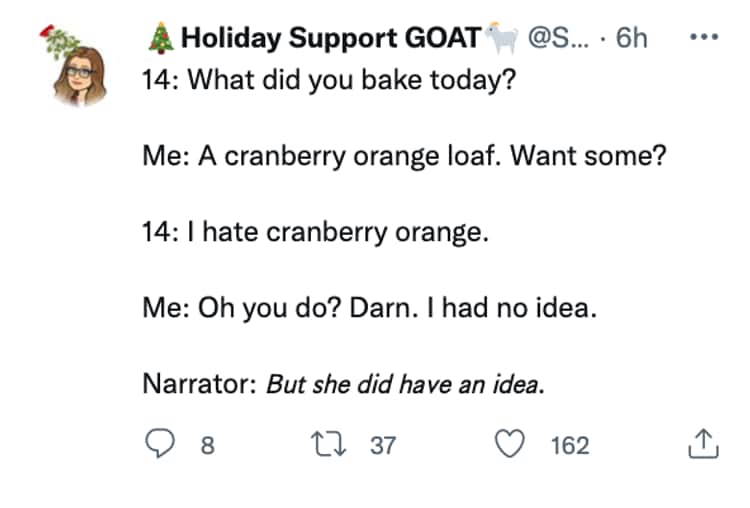Click the mistletoe sprig on the avatar
Viewport: 750px width, 508px height.
pos(55,40)
